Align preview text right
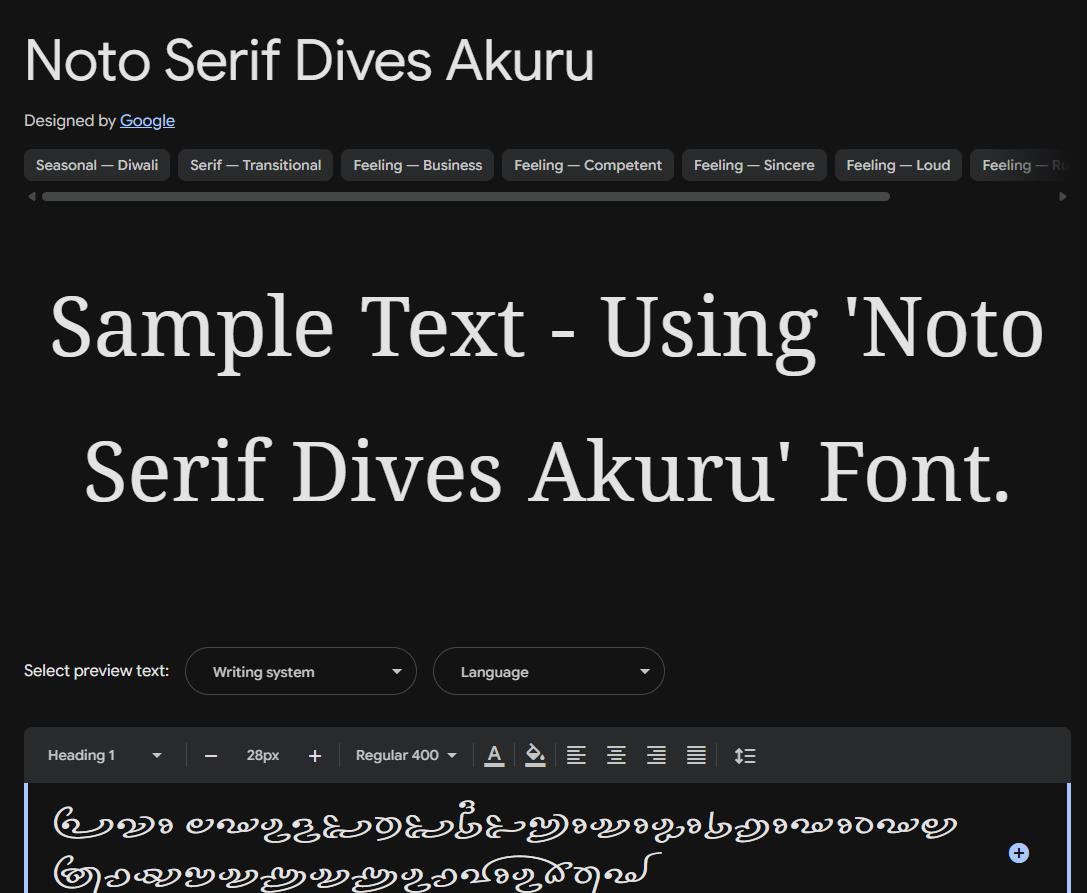Viewport: 1087px width, 893px height. pos(656,755)
